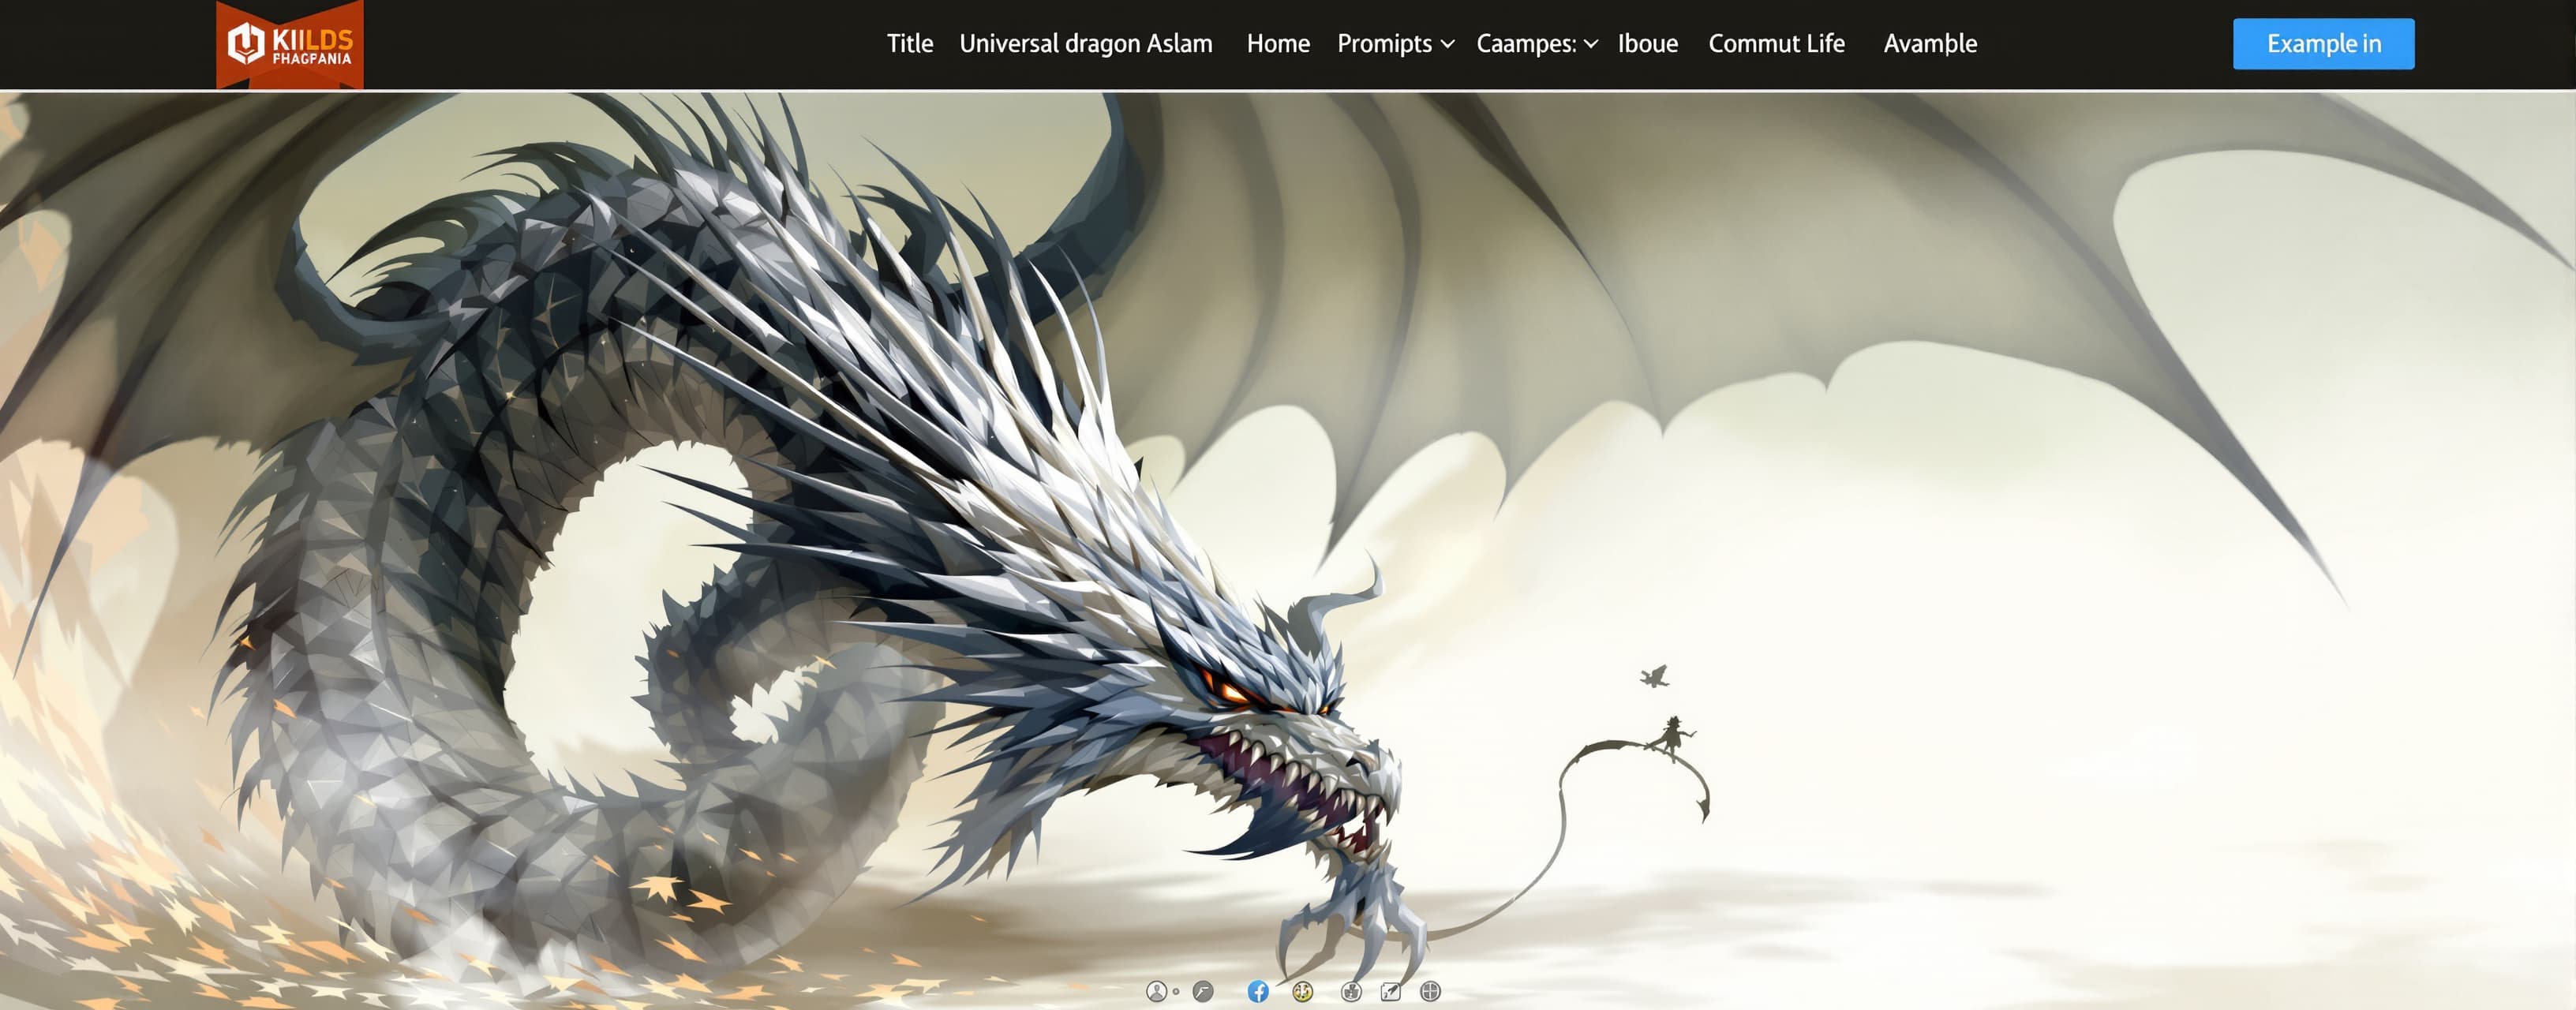Image resolution: width=2576 pixels, height=1010 pixels.
Task: Click the gray circle figures icon
Action: (1351, 991)
